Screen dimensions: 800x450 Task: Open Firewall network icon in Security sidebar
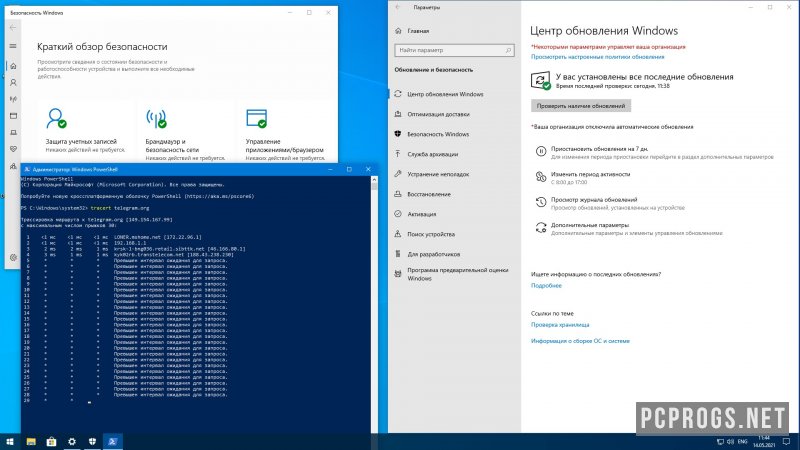13,99
